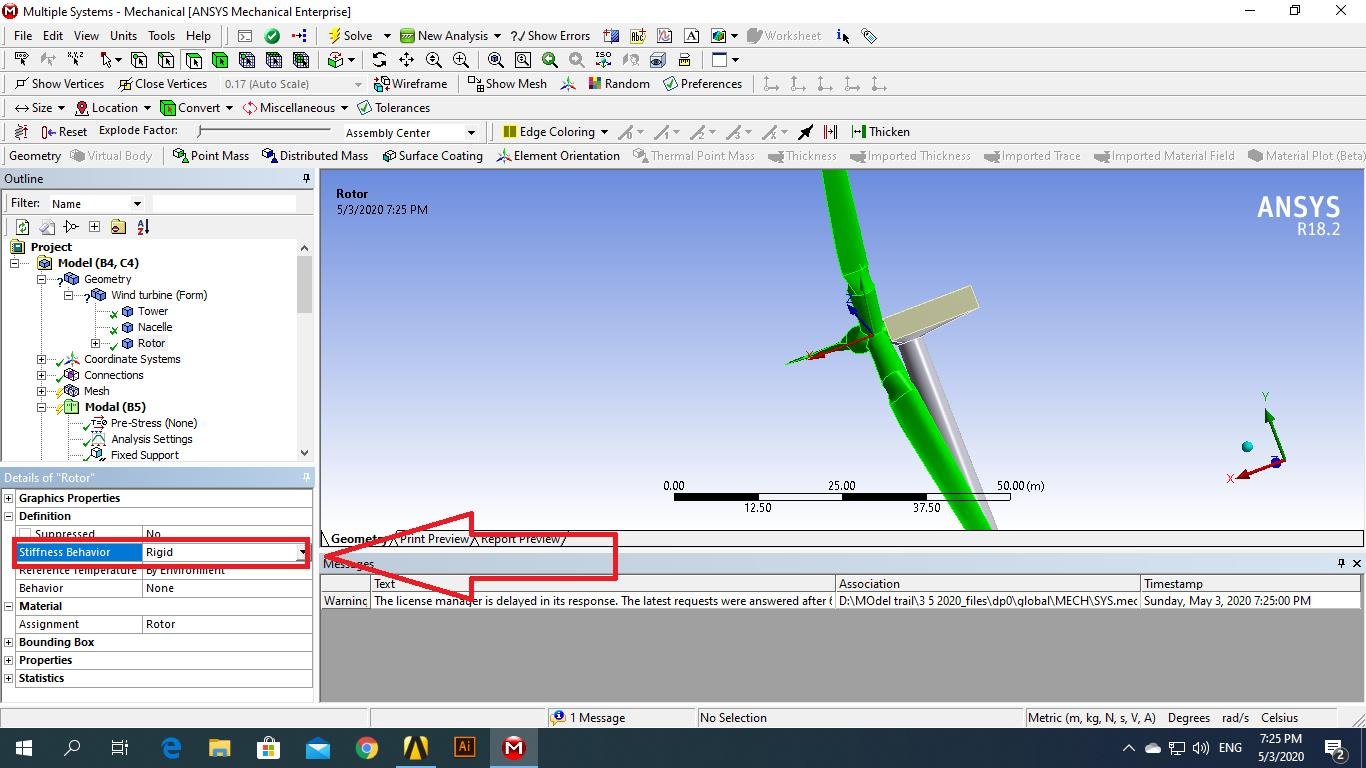Open Preferences from the toolbar

(702, 84)
